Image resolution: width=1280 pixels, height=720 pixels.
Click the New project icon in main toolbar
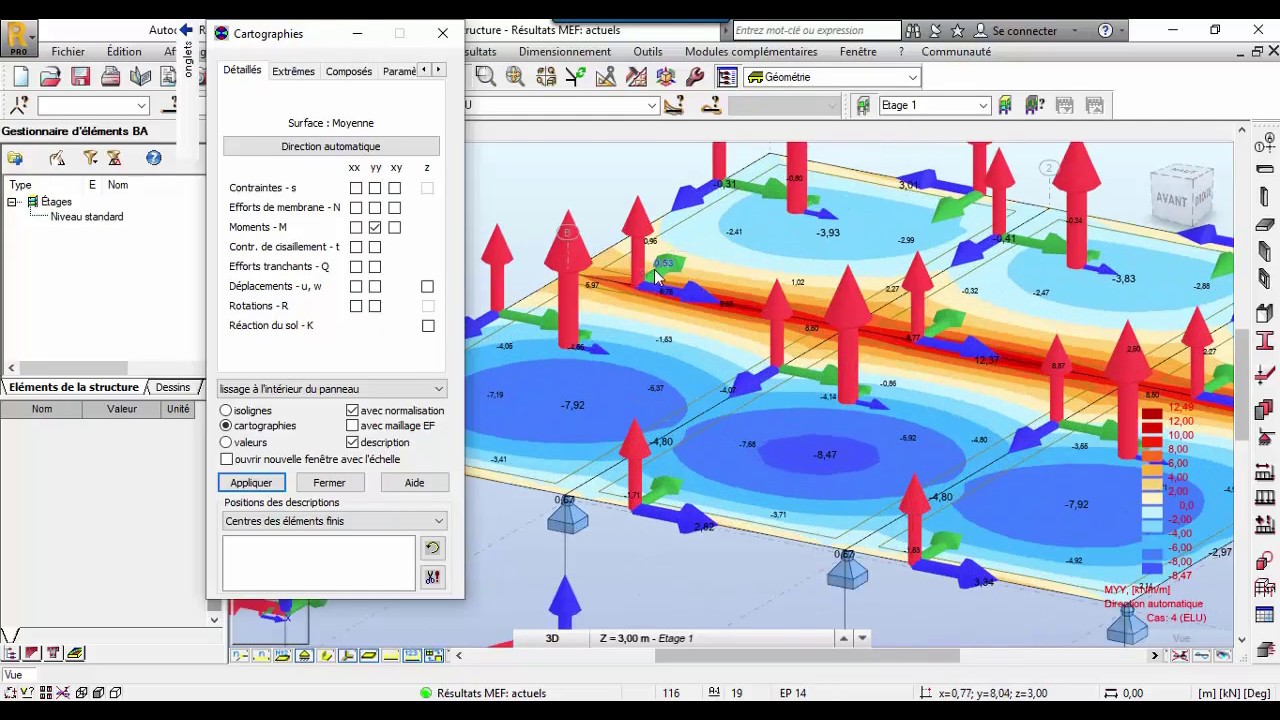click(21, 77)
